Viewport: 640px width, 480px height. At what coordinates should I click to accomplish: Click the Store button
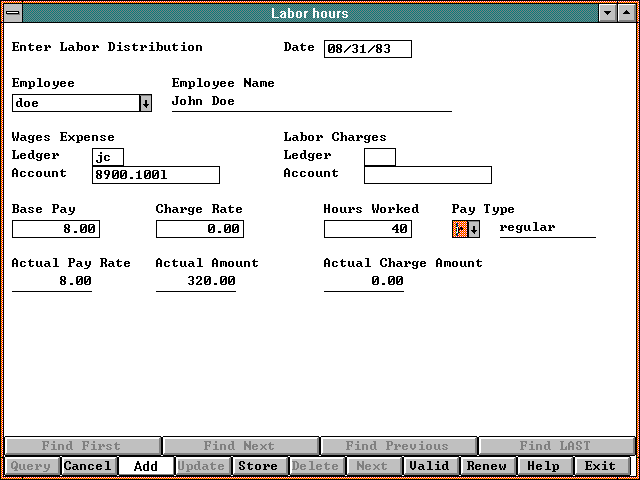point(258,466)
